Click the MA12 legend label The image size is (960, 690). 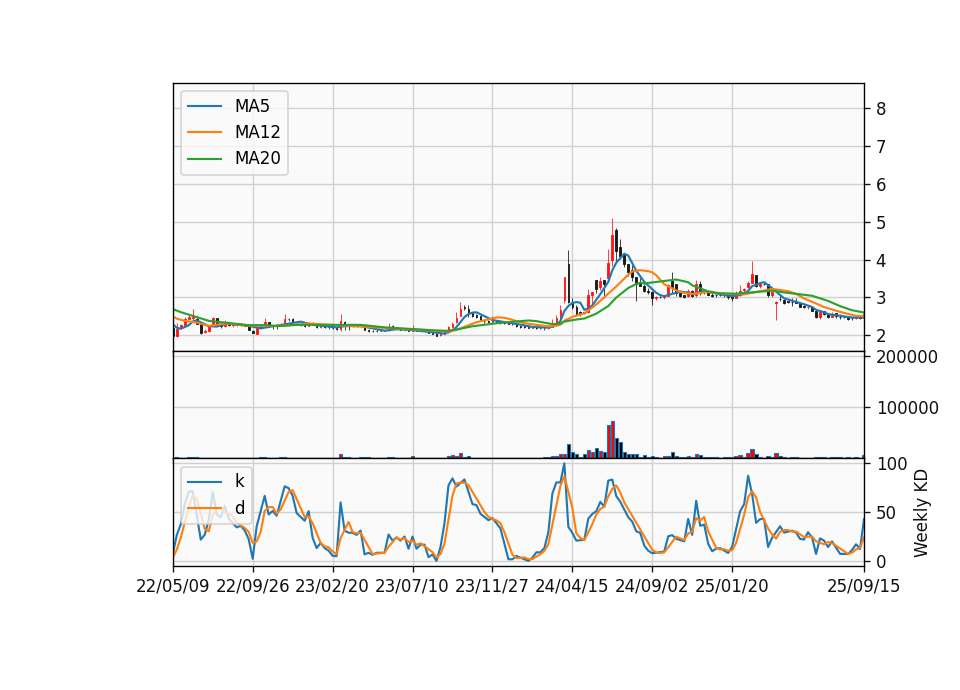[x=257, y=132]
